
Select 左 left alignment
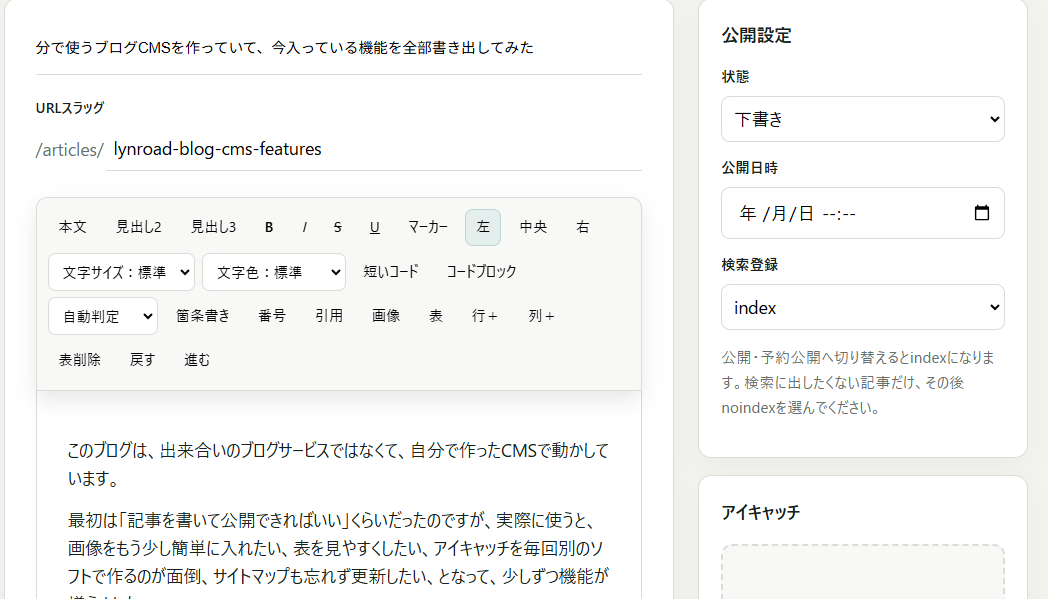[x=483, y=227]
